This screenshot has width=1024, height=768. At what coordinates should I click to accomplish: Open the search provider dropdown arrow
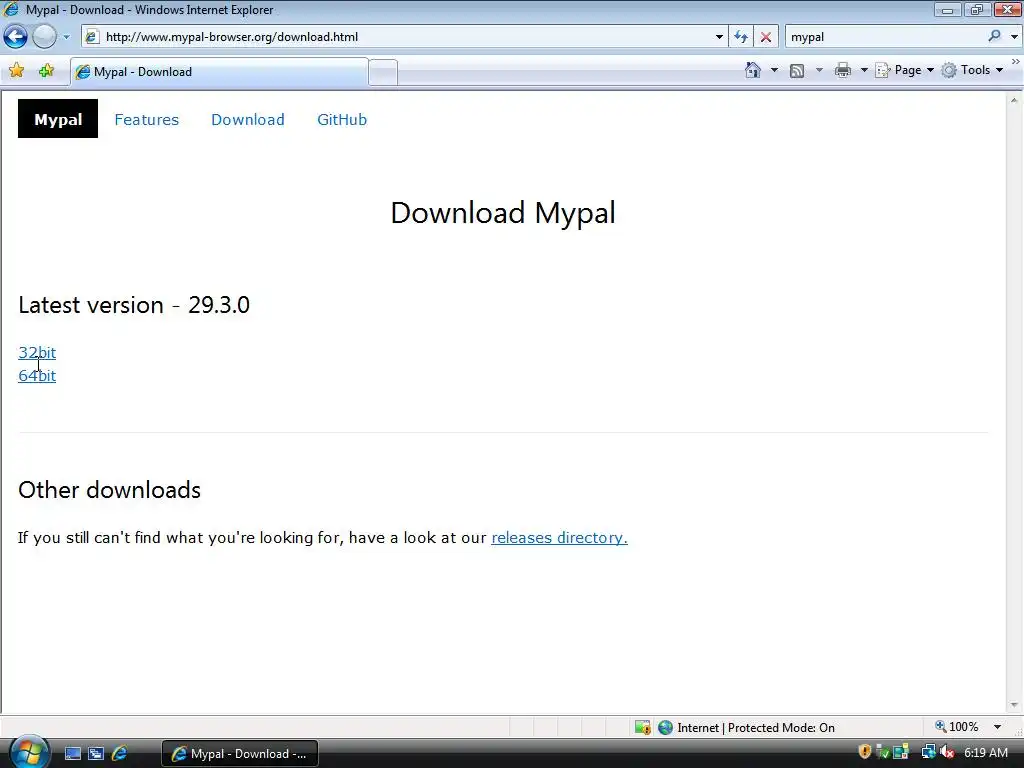[1014, 37]
